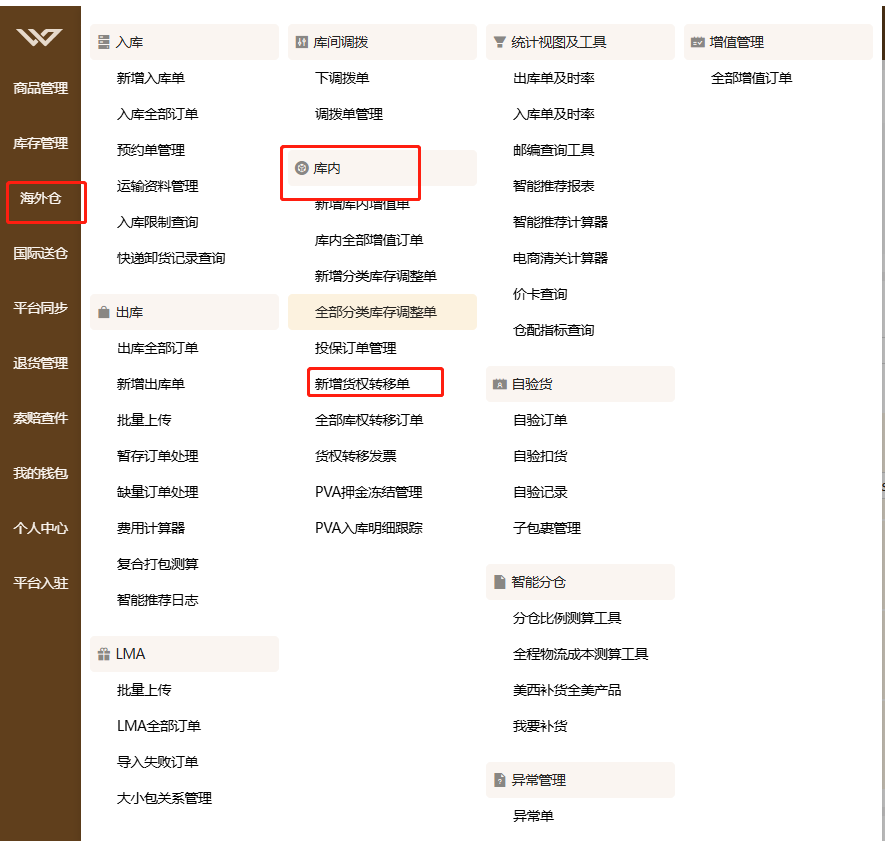The image size is (885, 841).
Task: Select 下调拨单
Action: pos(342,78)
